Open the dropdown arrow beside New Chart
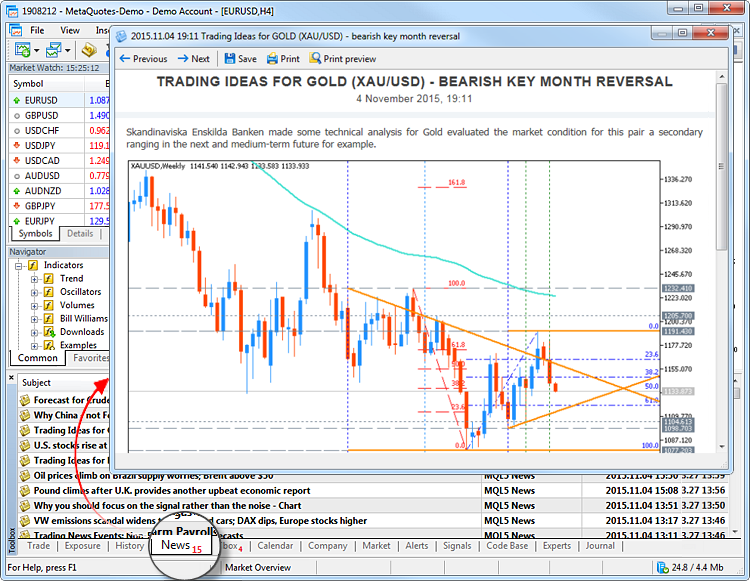Viewport: 750px width, 581px height. pyautogui.click(x=36, y=50)
